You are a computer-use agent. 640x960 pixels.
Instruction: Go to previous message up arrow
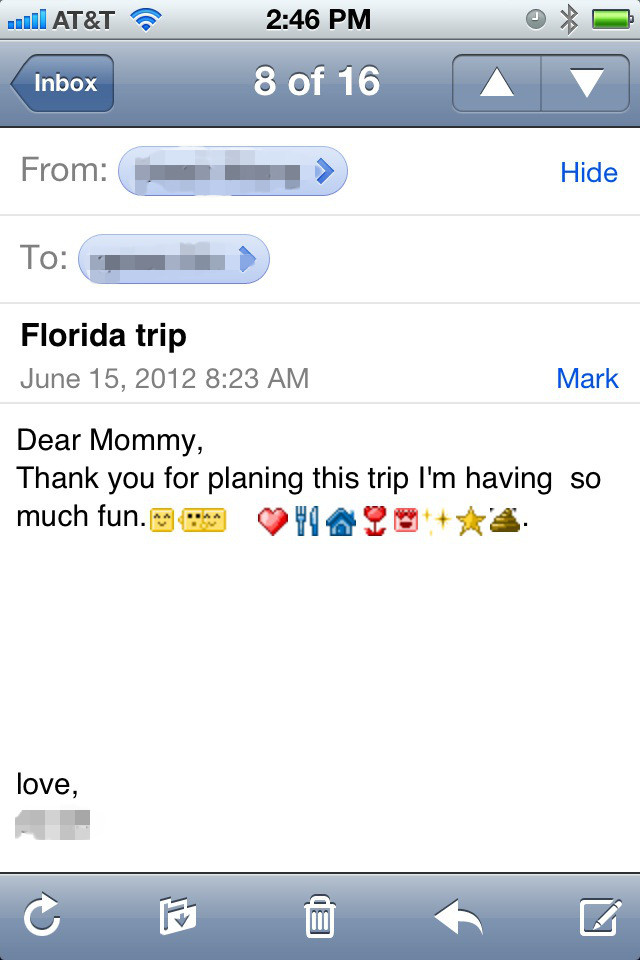pos(496,83)
